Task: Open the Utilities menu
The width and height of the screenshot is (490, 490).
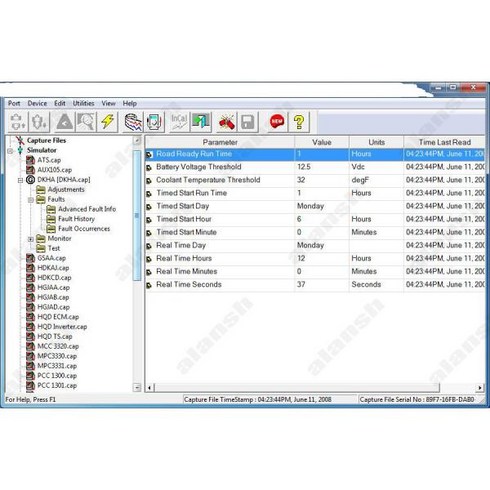Action: coord(83,103)
